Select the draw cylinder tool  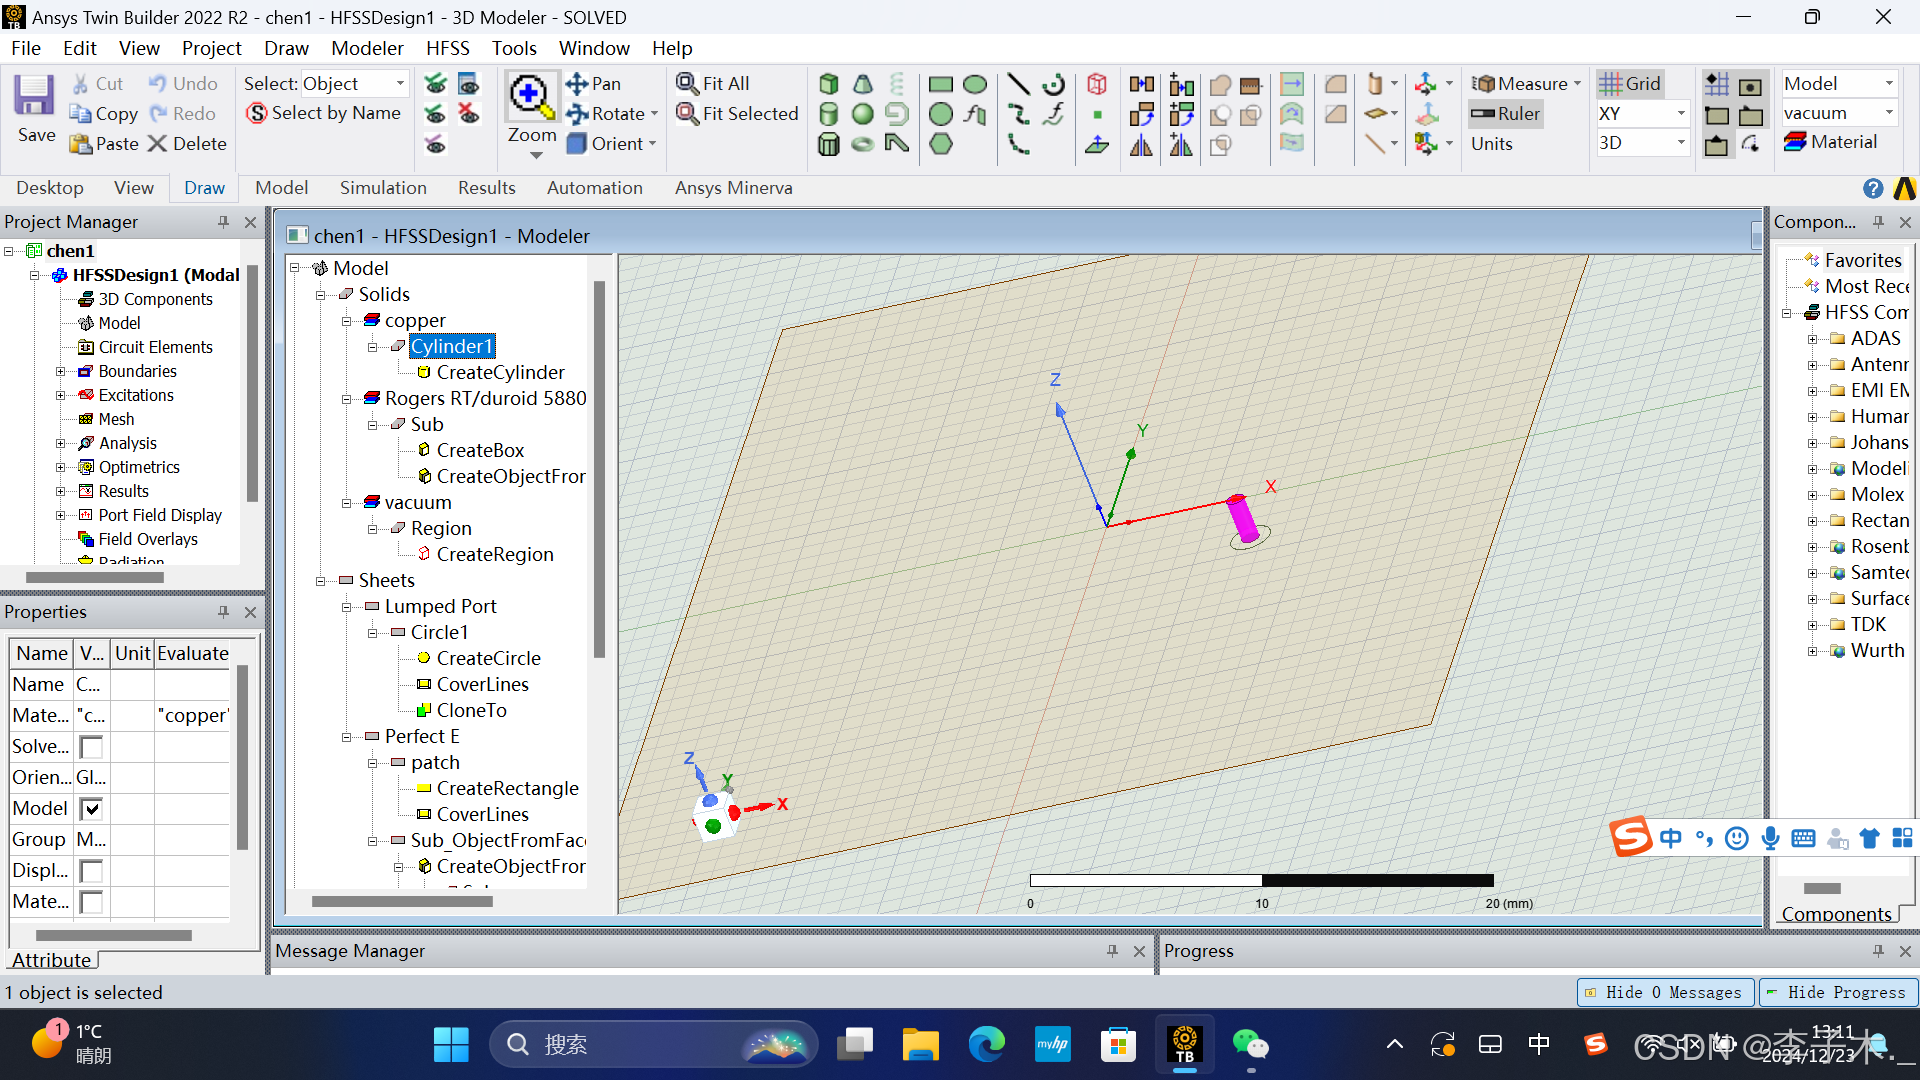(x=828, y=114)
